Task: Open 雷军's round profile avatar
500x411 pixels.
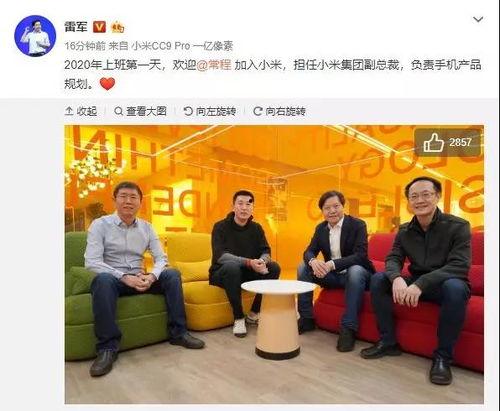Action: pos(35,36)
